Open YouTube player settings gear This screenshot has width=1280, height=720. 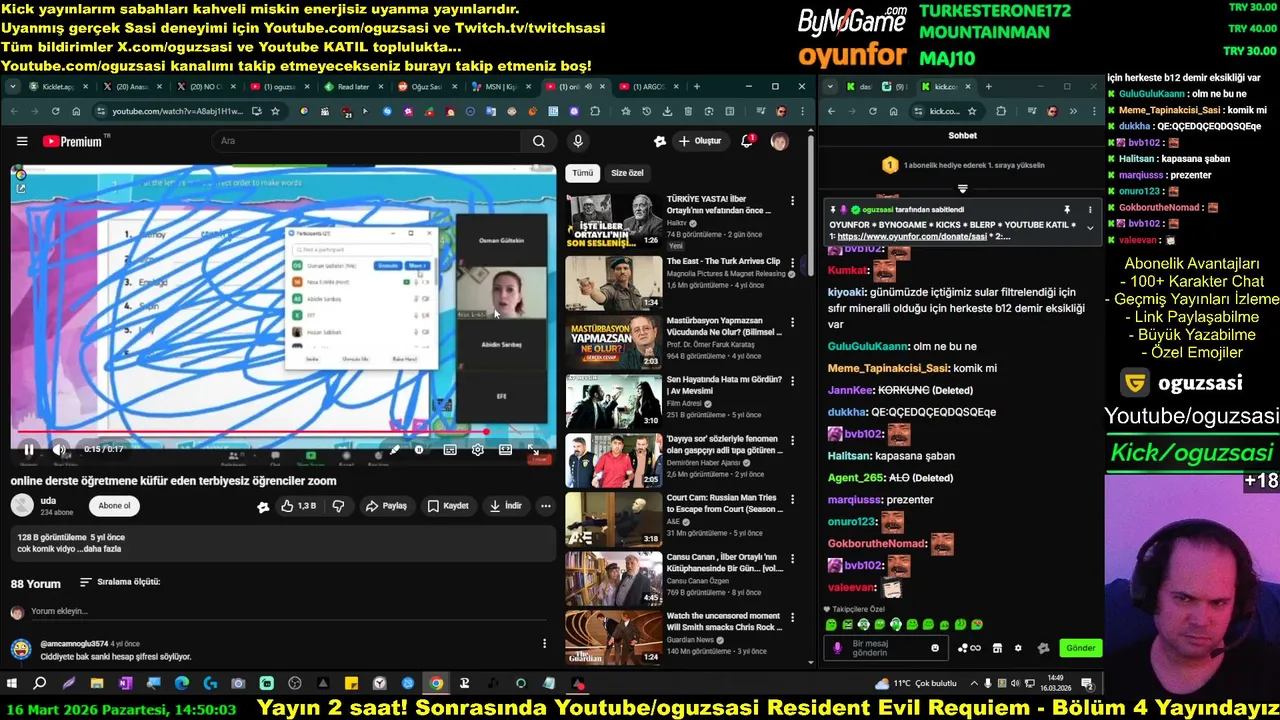(478, 450)
